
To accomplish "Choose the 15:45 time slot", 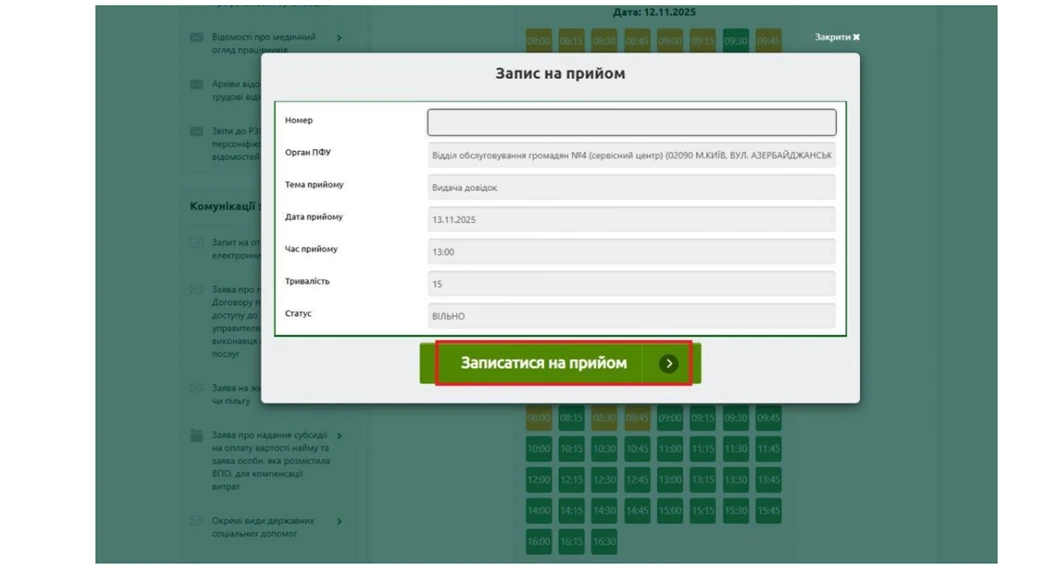I will [768, 511].
